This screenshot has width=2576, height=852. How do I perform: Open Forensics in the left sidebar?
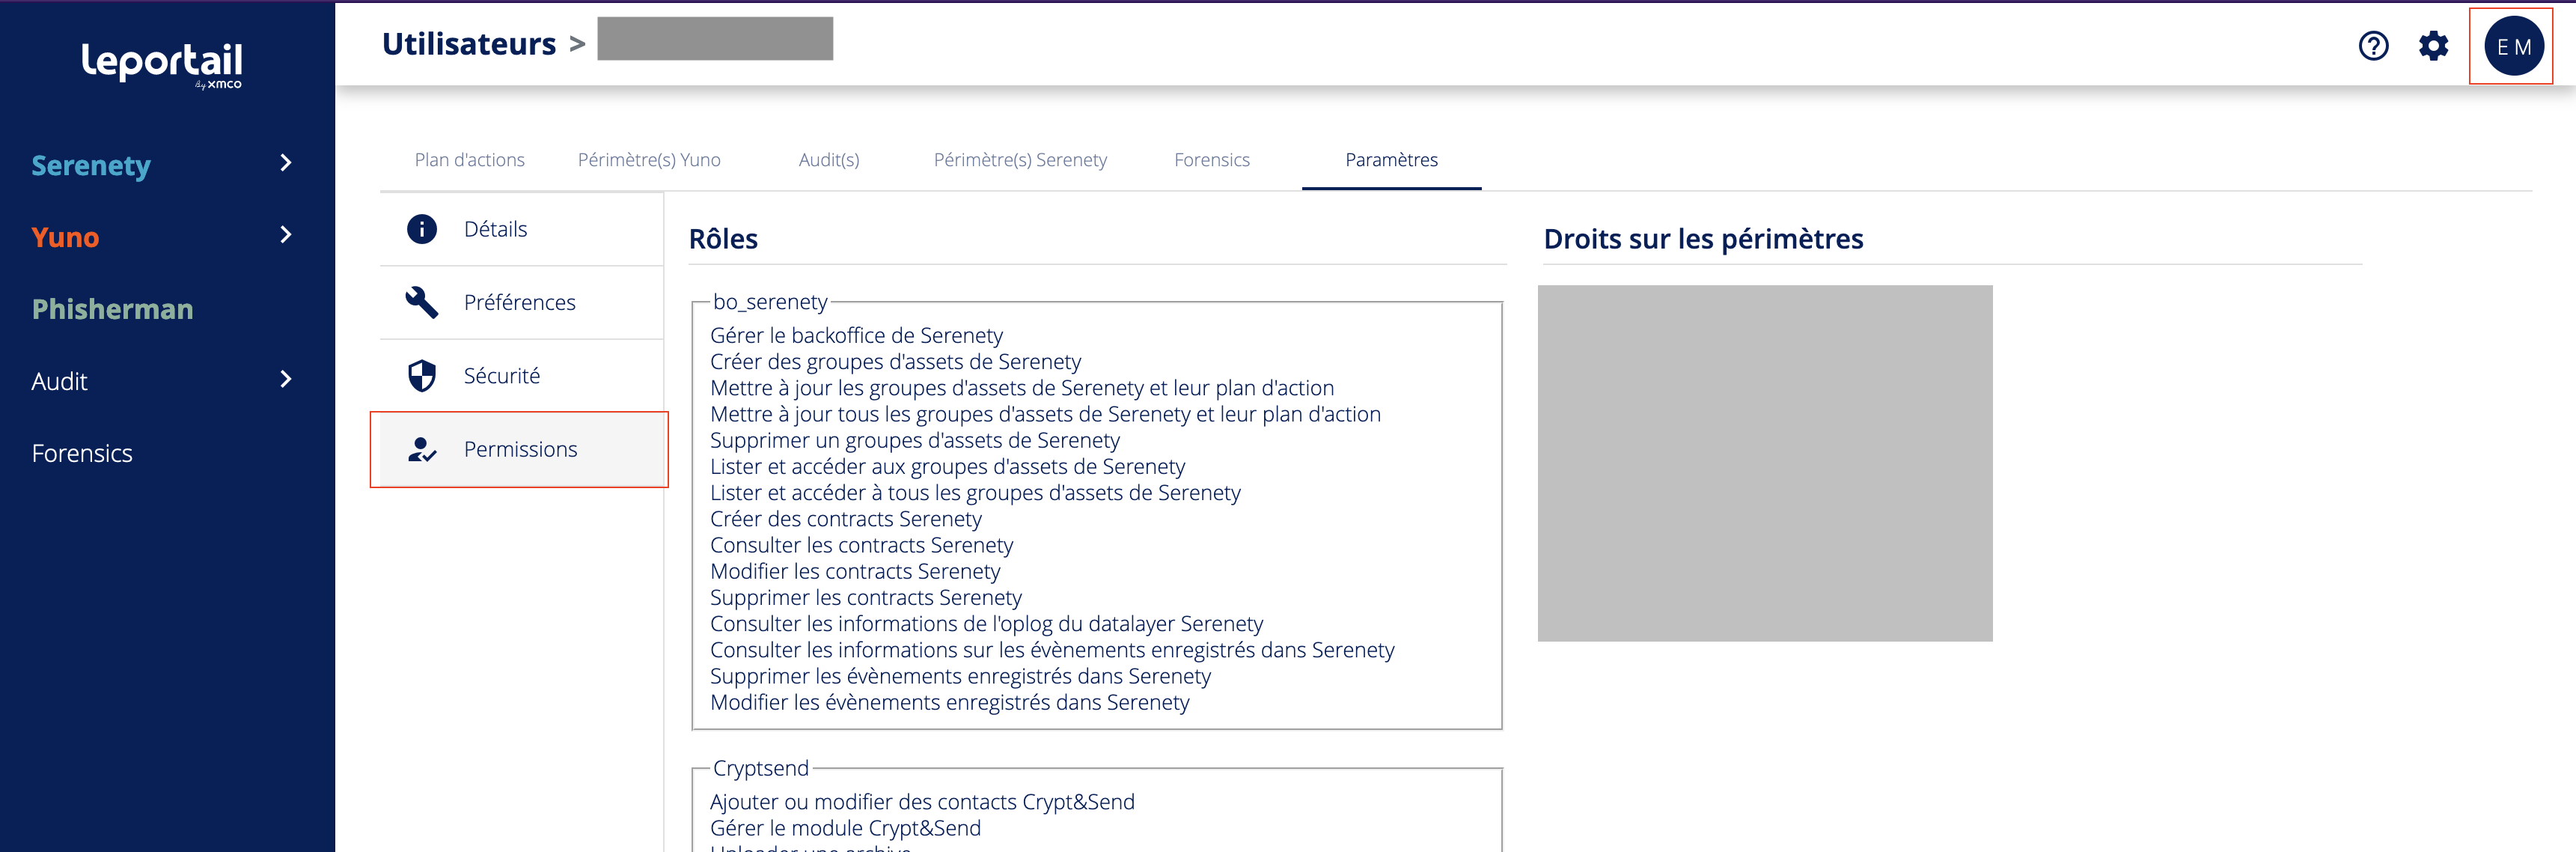[82, 454]
